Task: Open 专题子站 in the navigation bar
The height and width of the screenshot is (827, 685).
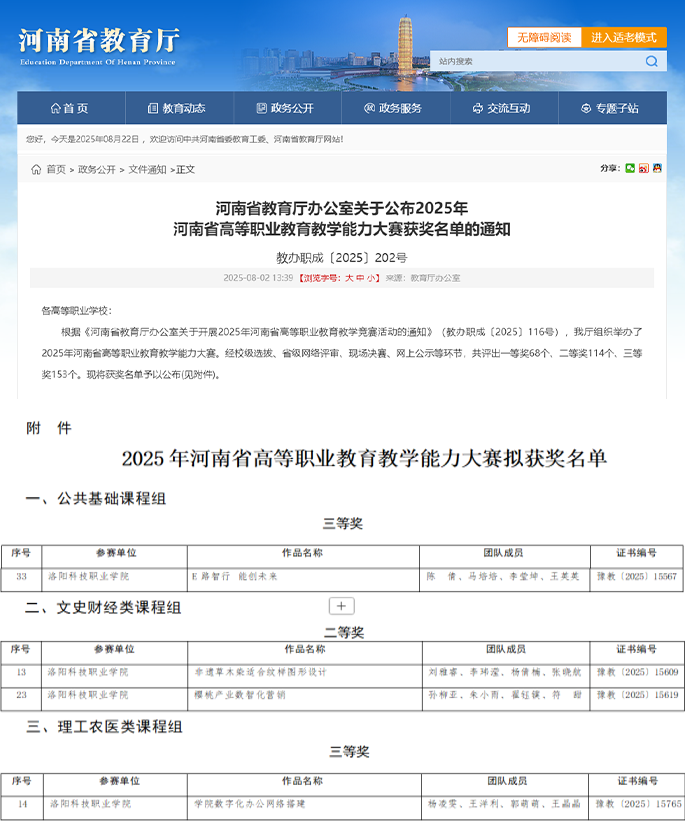Action: (609, 108)
